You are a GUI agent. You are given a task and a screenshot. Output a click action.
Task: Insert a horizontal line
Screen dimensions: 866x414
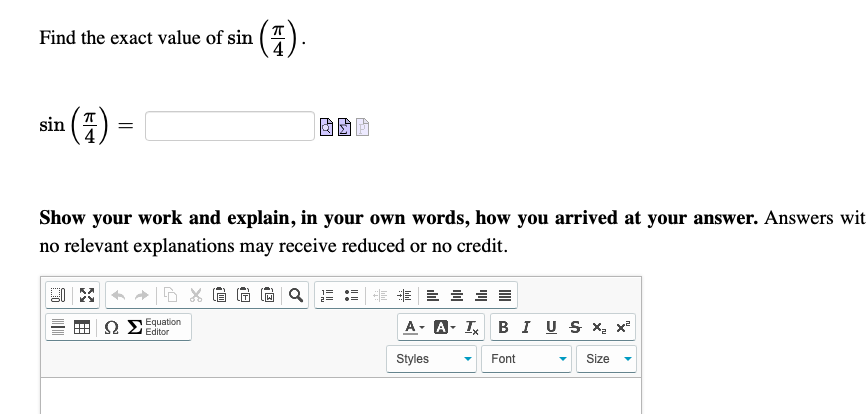coord(58,327)
